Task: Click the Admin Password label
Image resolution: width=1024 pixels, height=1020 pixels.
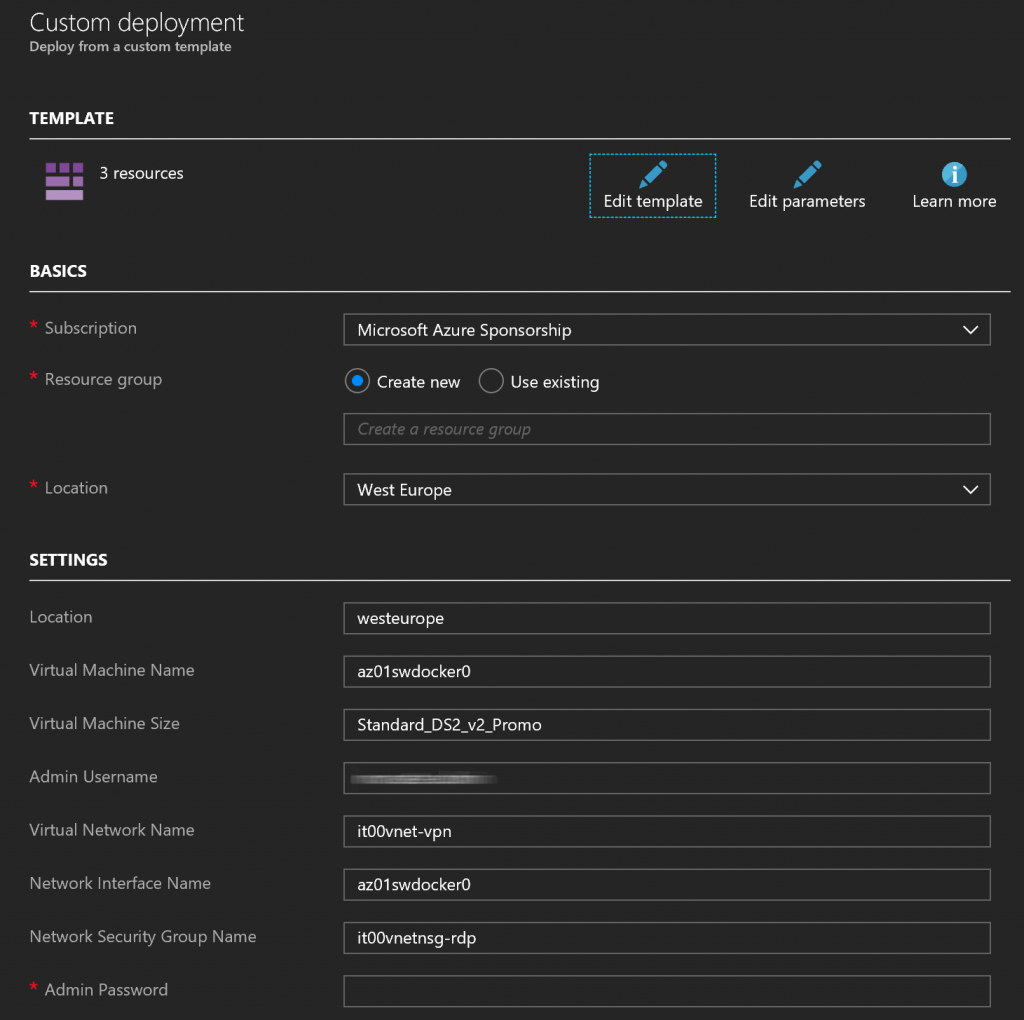Action: (106, 990)
